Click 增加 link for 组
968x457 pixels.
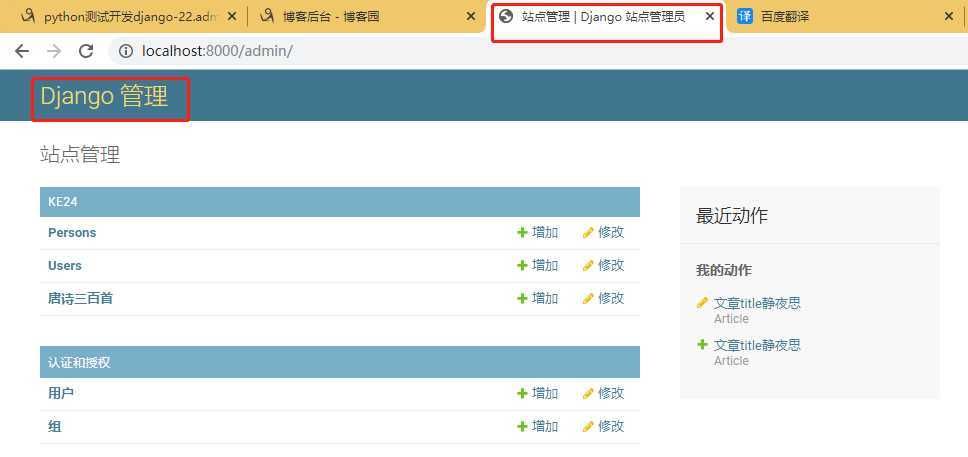(x=545, y=426)
